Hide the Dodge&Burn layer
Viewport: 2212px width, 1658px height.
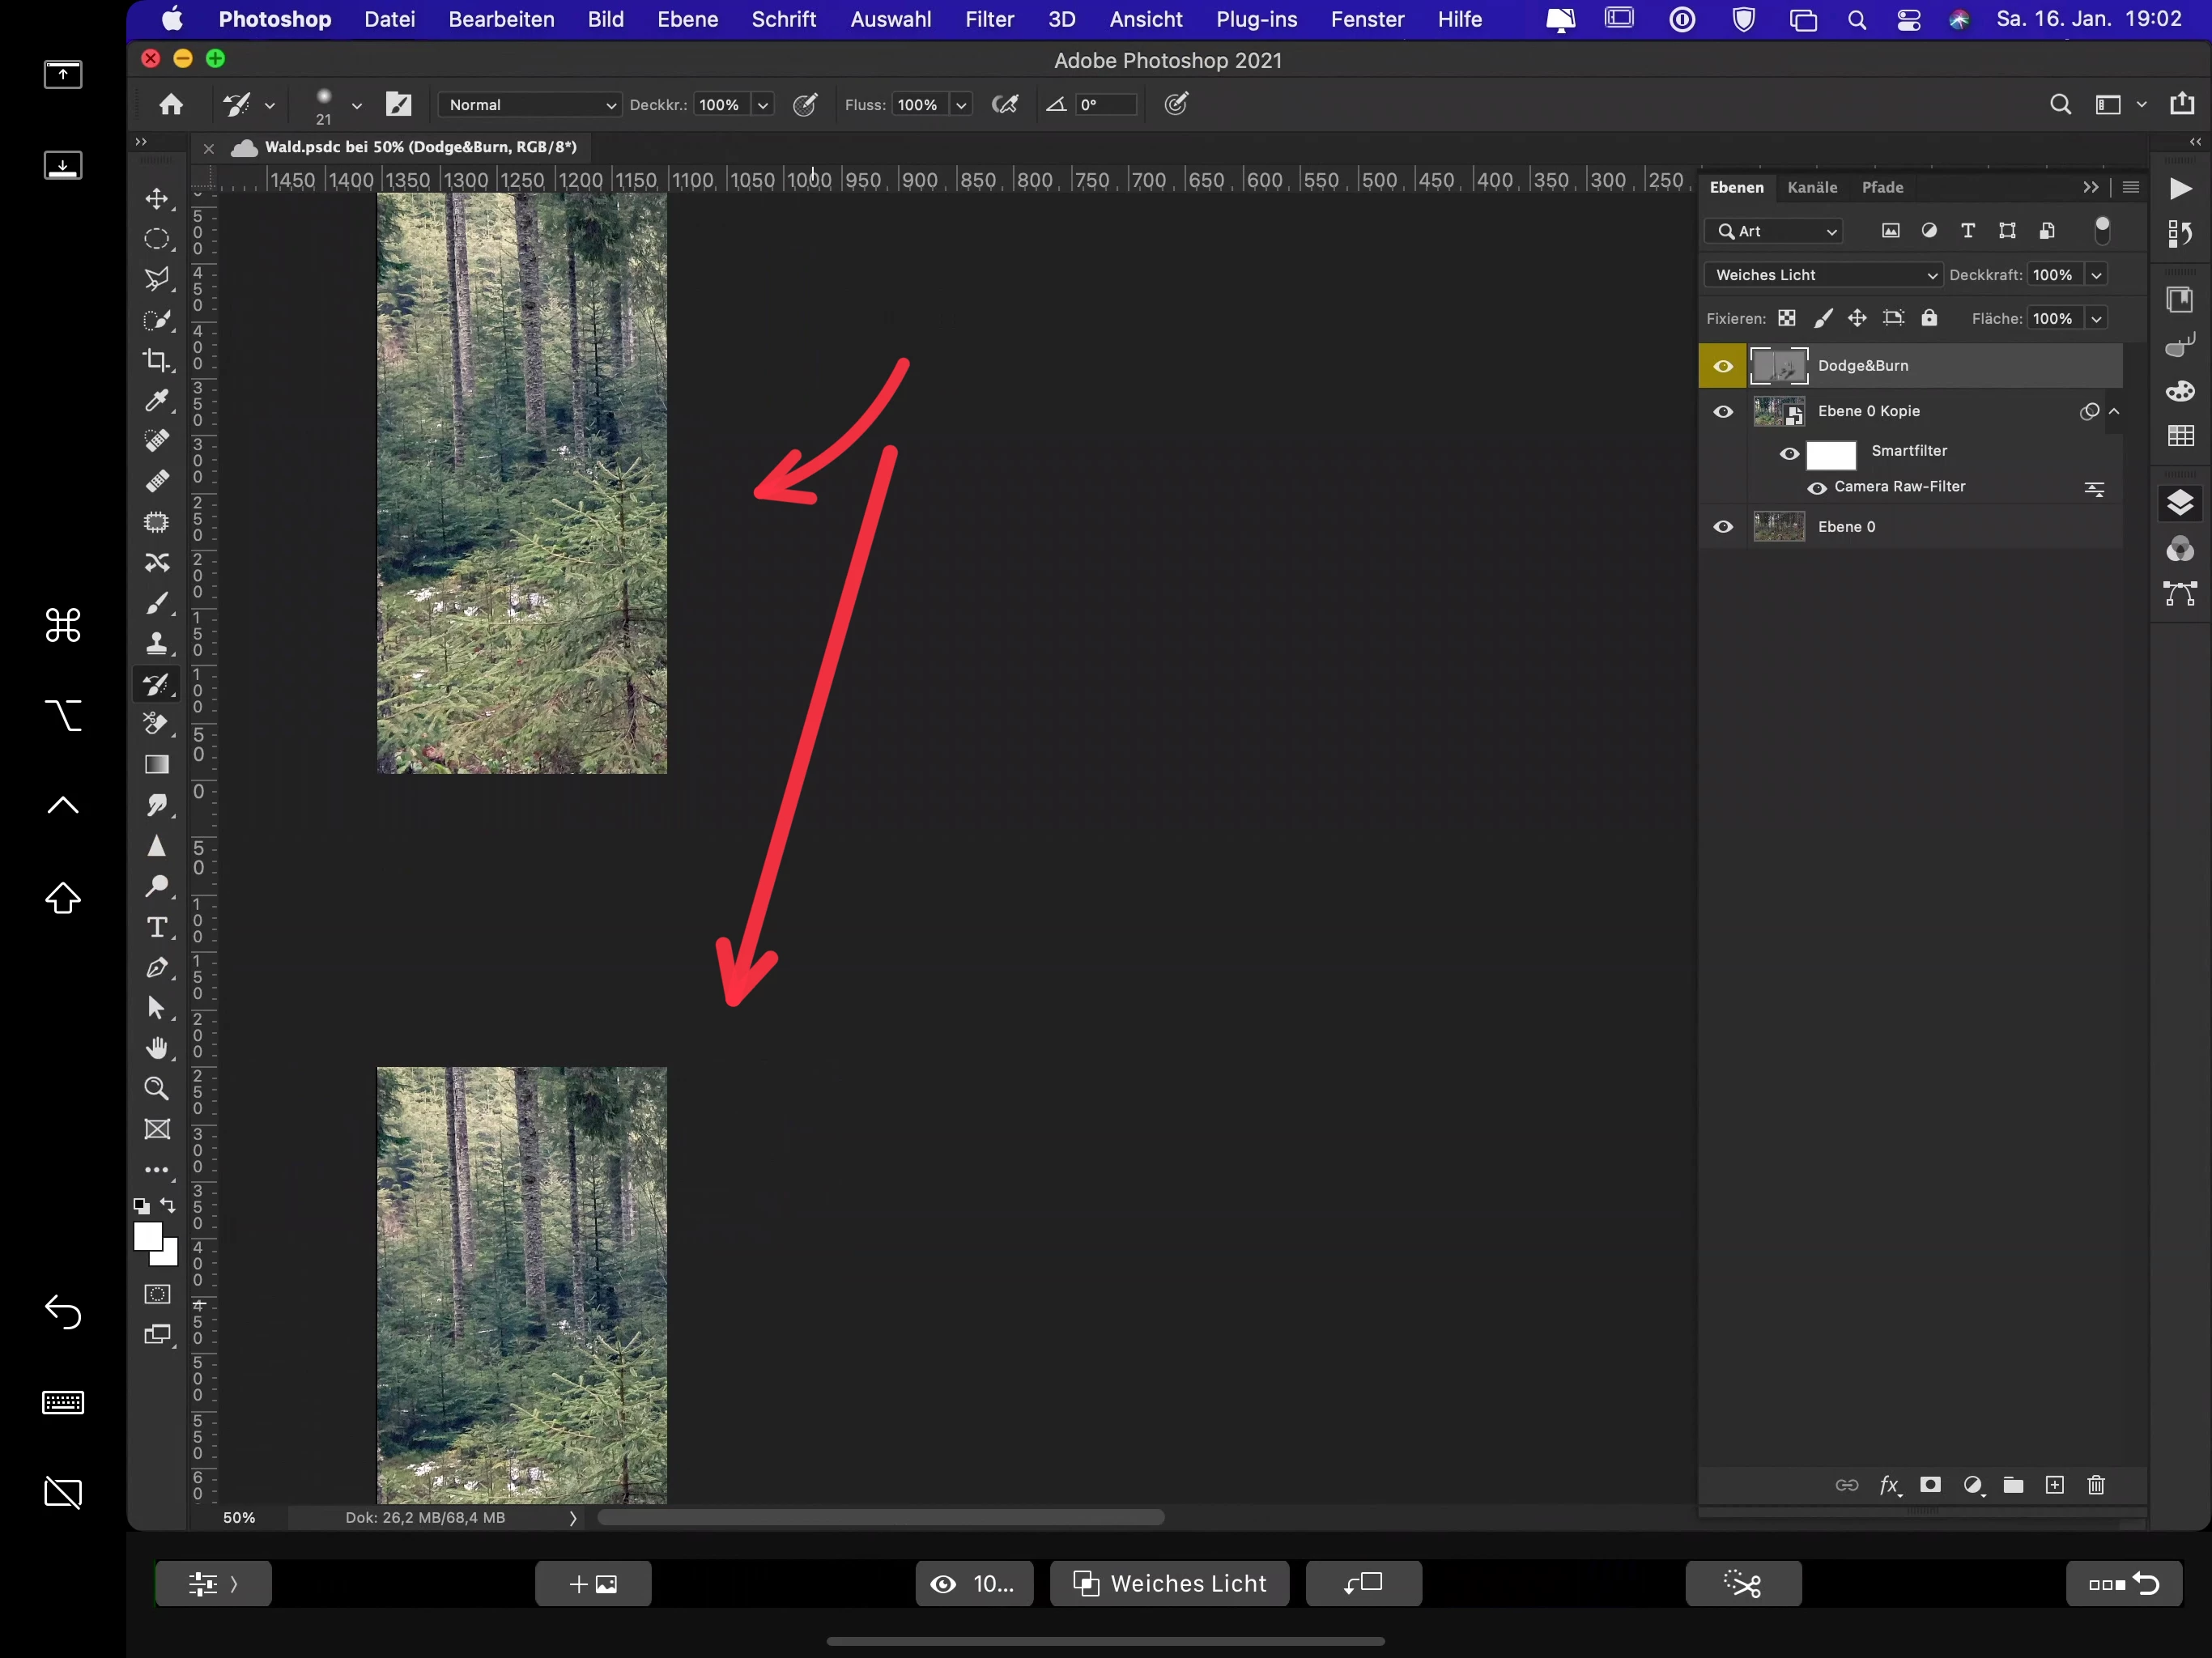click(x=1722, y=366)
